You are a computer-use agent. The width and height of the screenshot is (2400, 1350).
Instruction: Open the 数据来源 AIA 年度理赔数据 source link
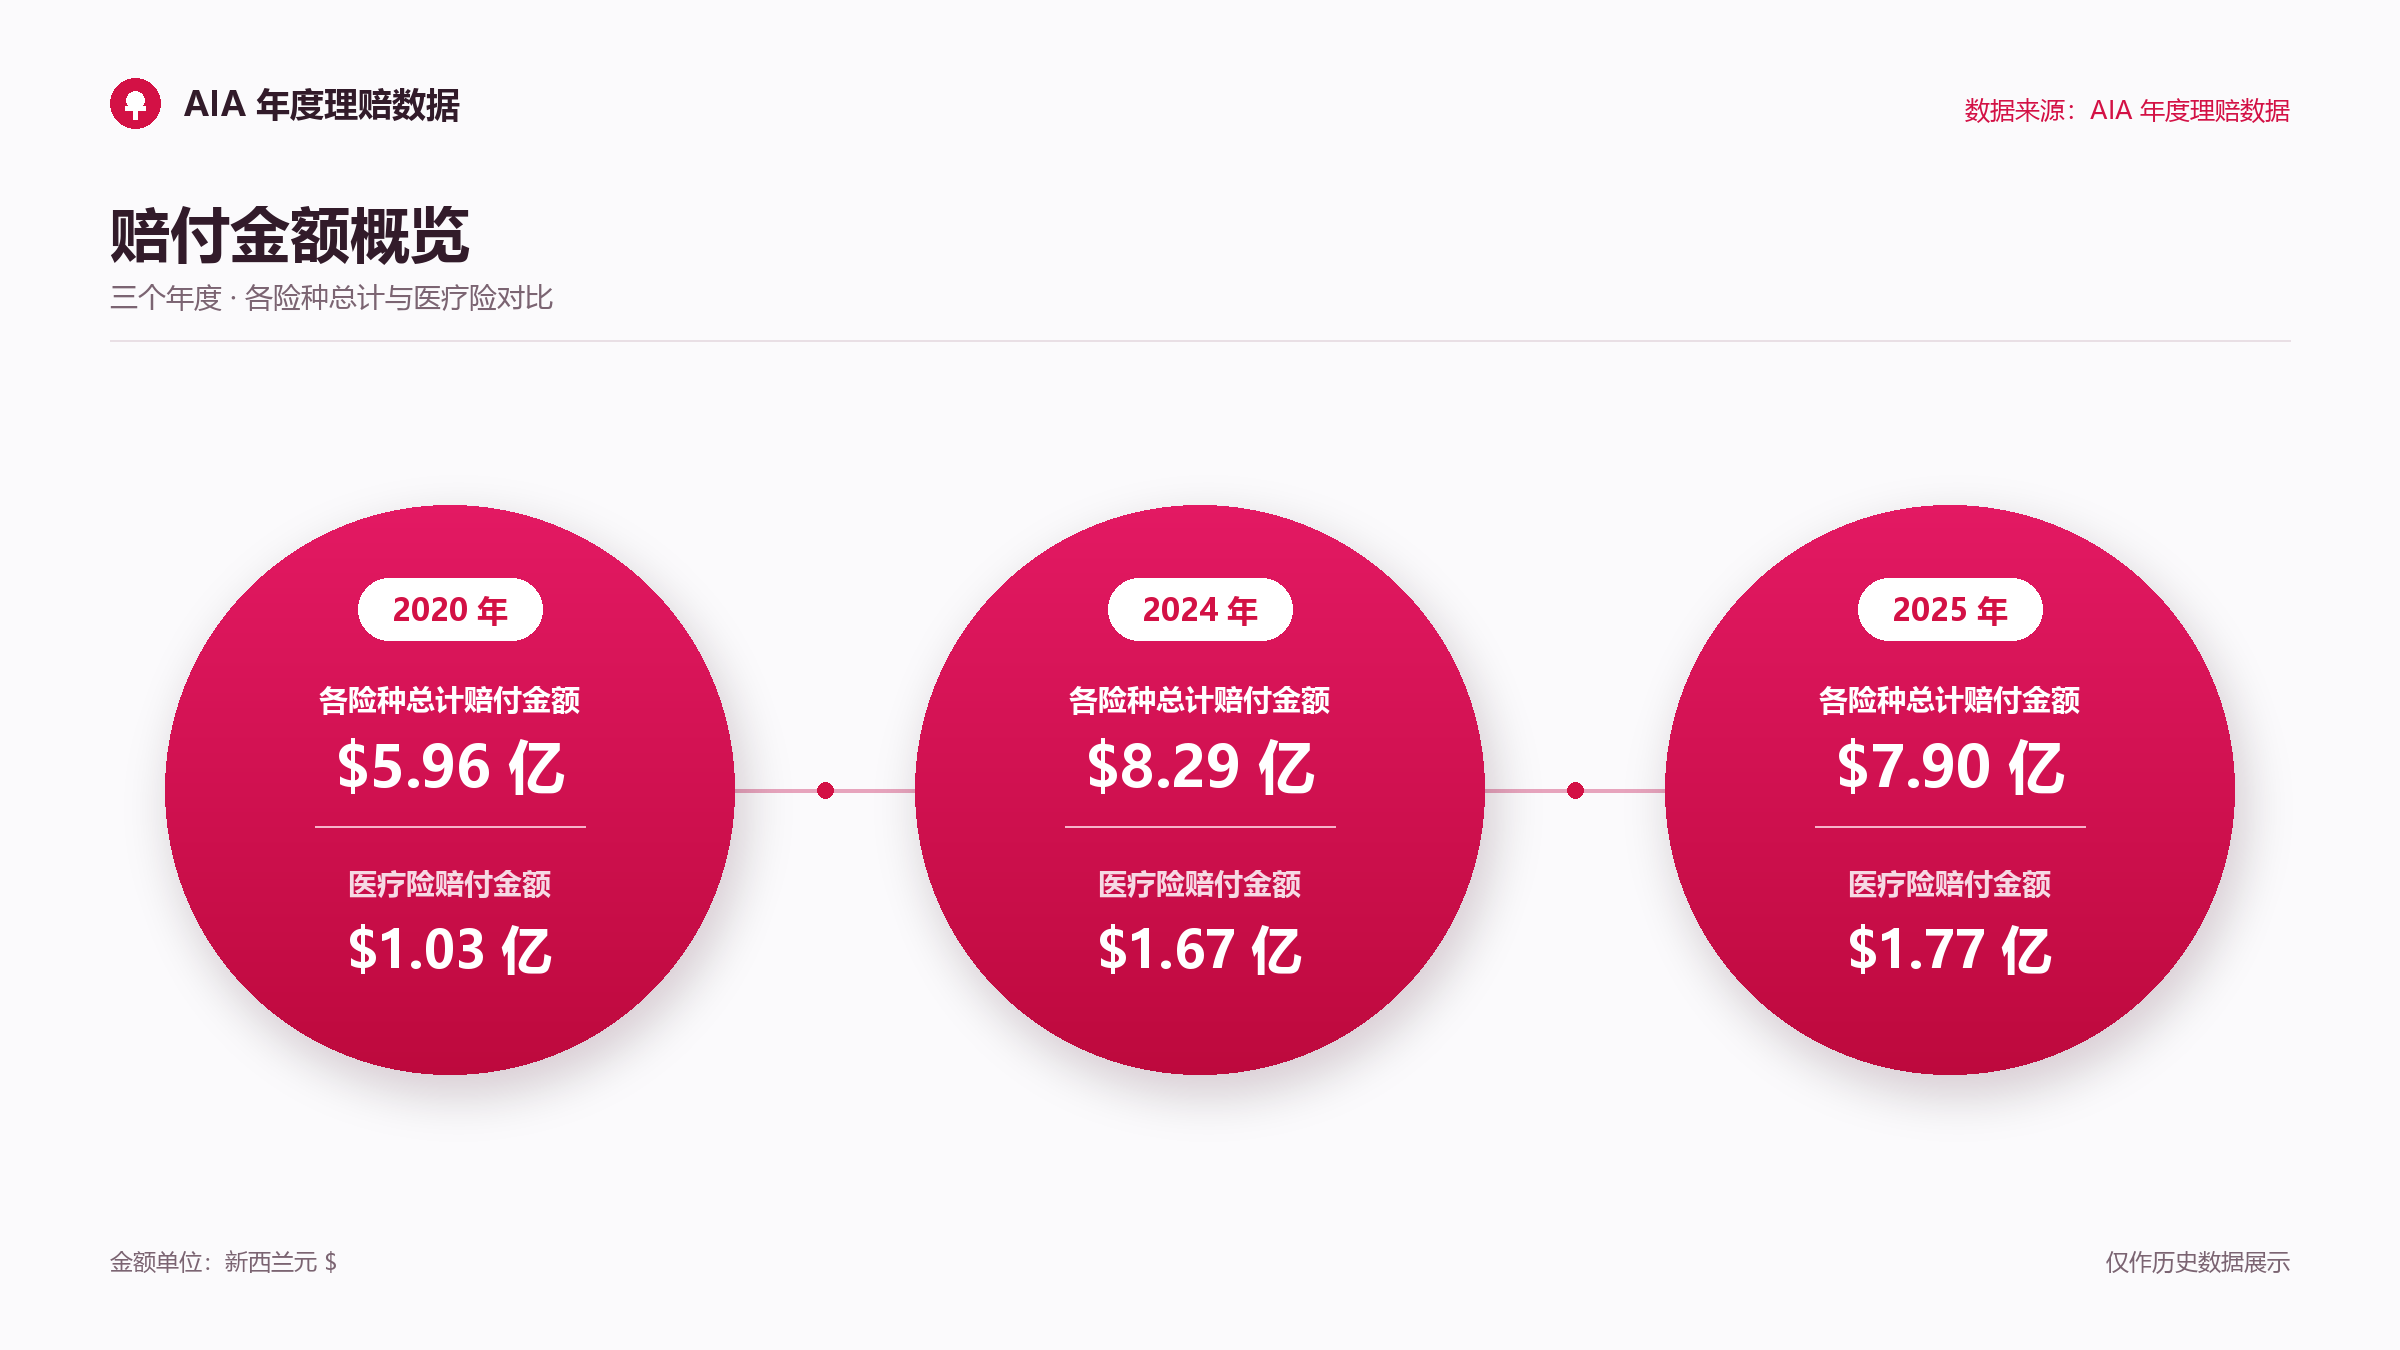(2127, 110)
